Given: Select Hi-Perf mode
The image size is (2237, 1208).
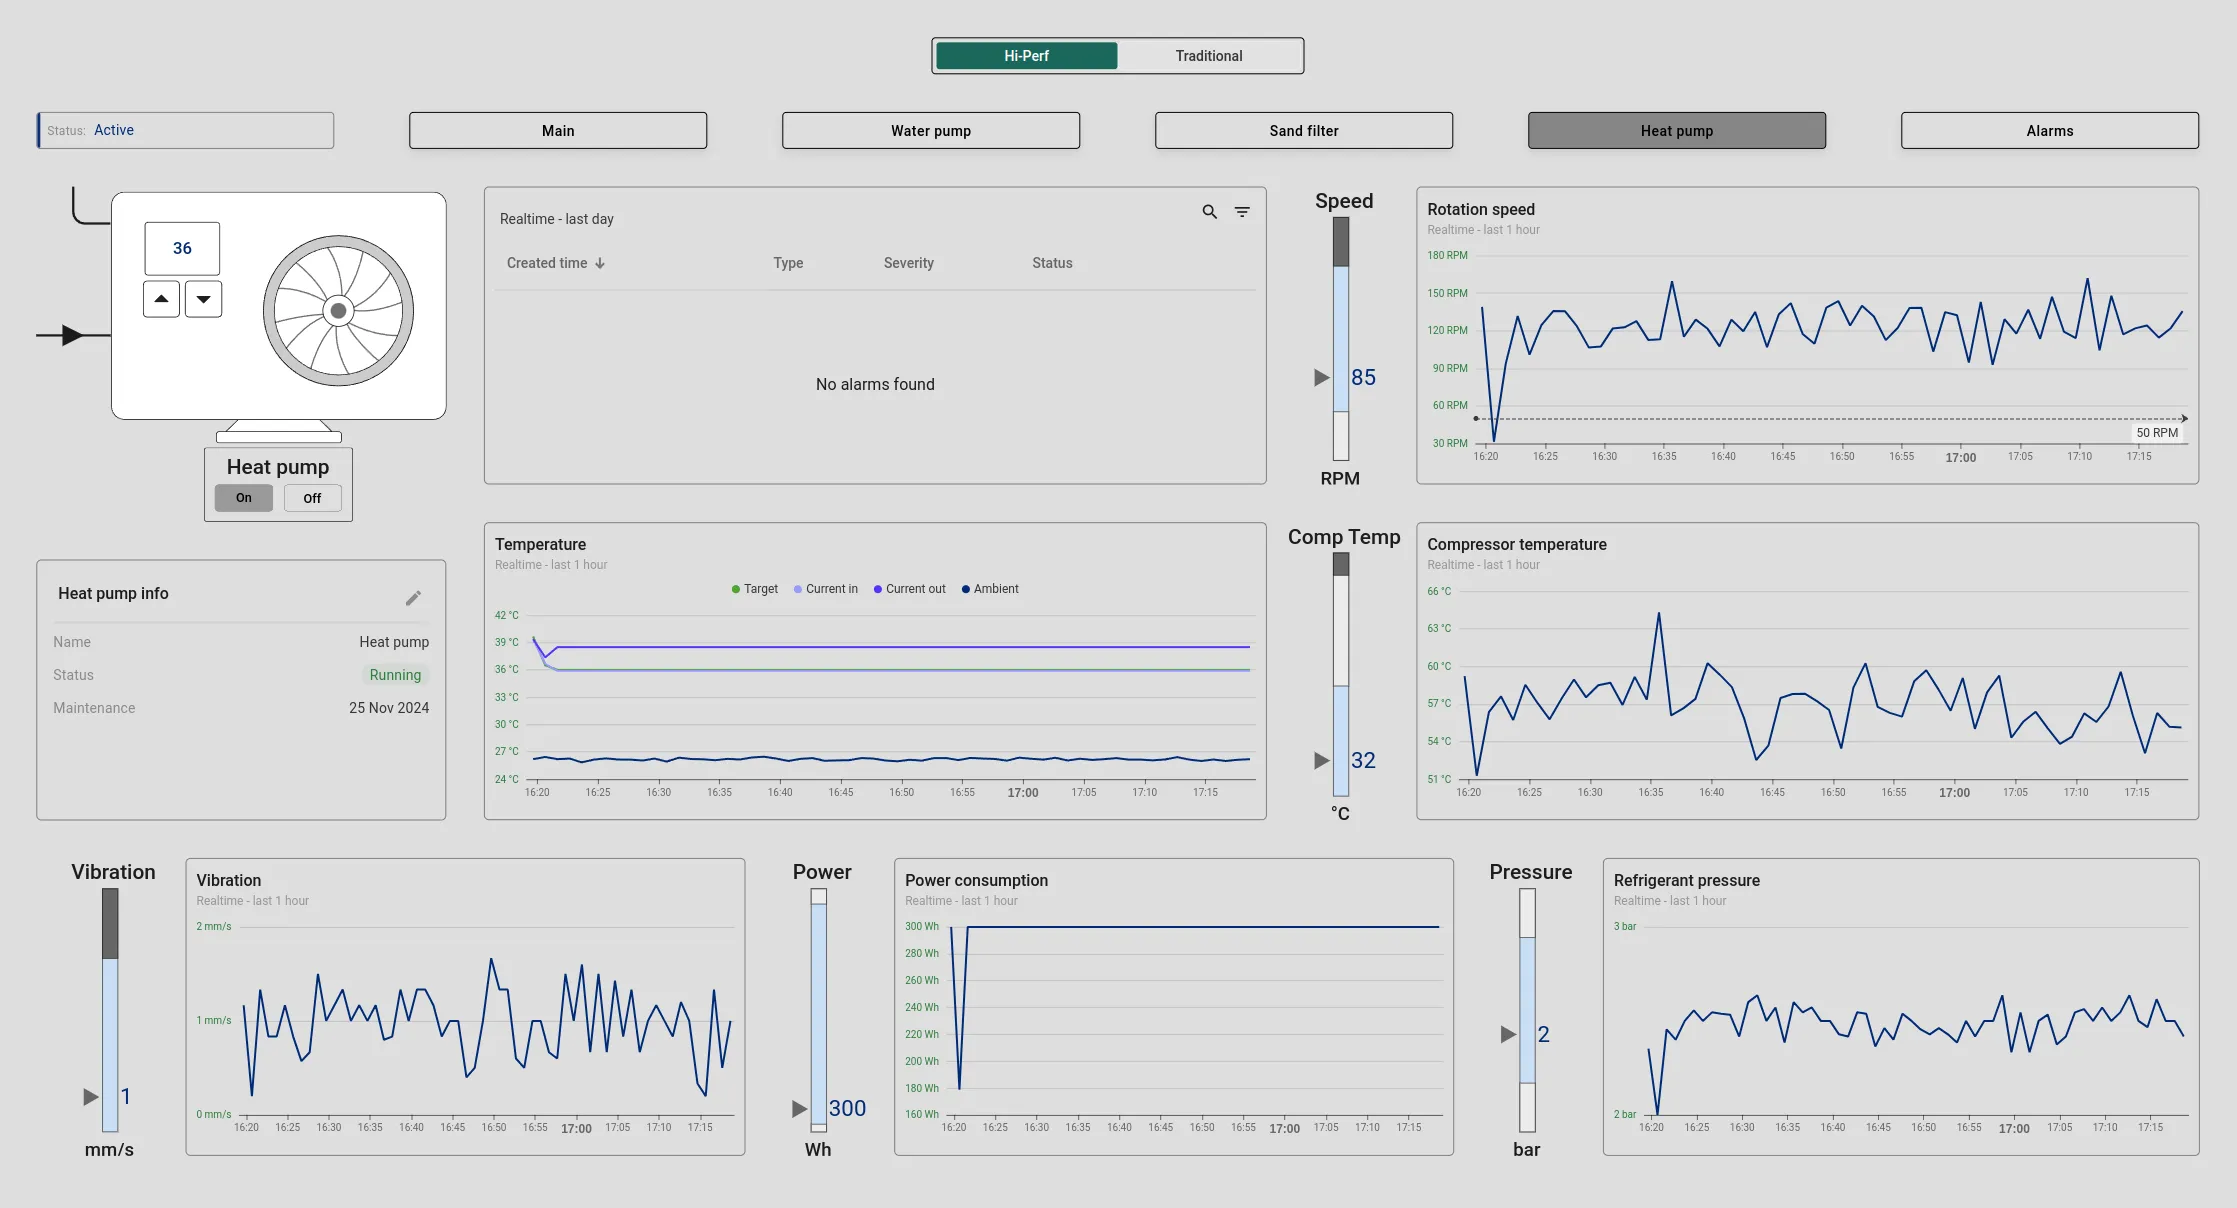Looking at the screenshot, I should [1026, 56].
